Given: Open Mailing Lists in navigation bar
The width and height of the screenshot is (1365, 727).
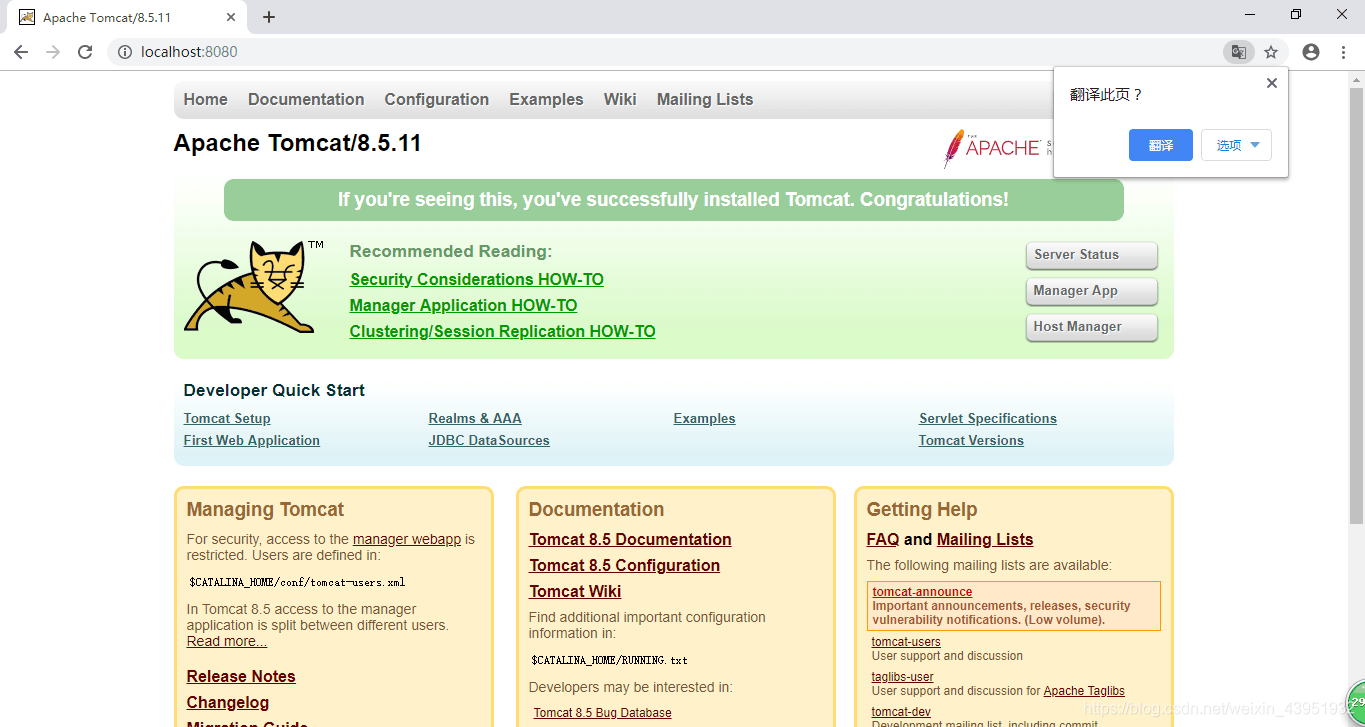Looking at the screenshot, I should 705,99.
